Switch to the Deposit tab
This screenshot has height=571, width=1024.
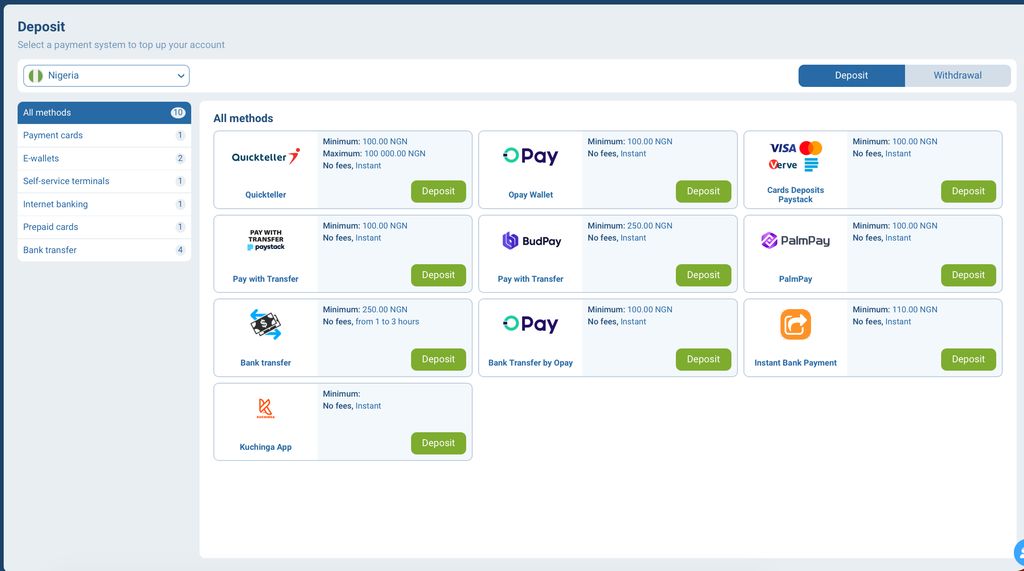coord(852,76)
